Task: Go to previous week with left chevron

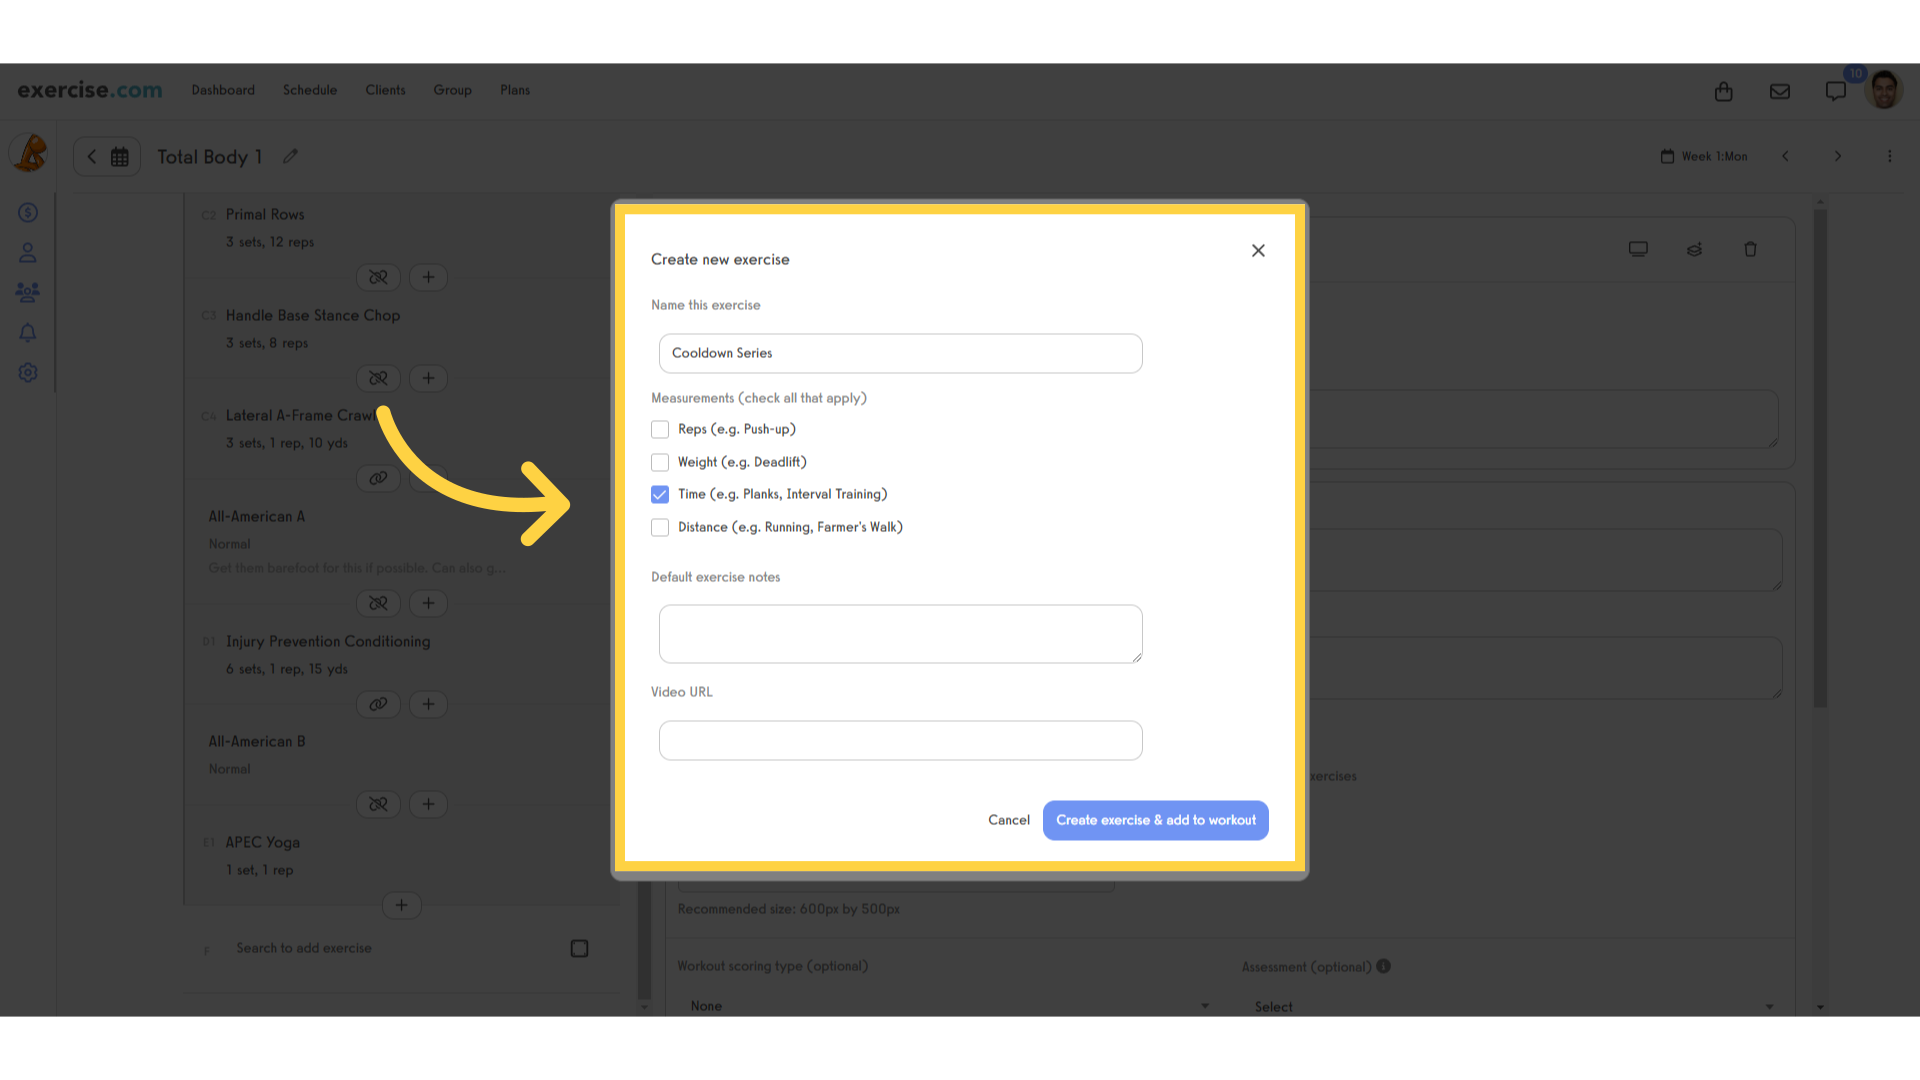Action: [1785, 156]
